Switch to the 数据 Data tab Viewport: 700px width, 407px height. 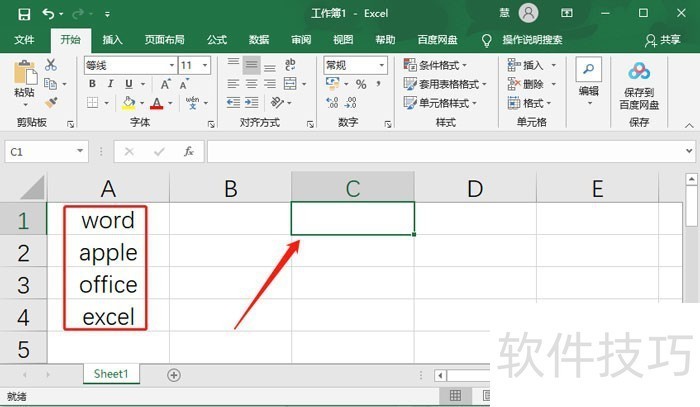tap(259, 40)
